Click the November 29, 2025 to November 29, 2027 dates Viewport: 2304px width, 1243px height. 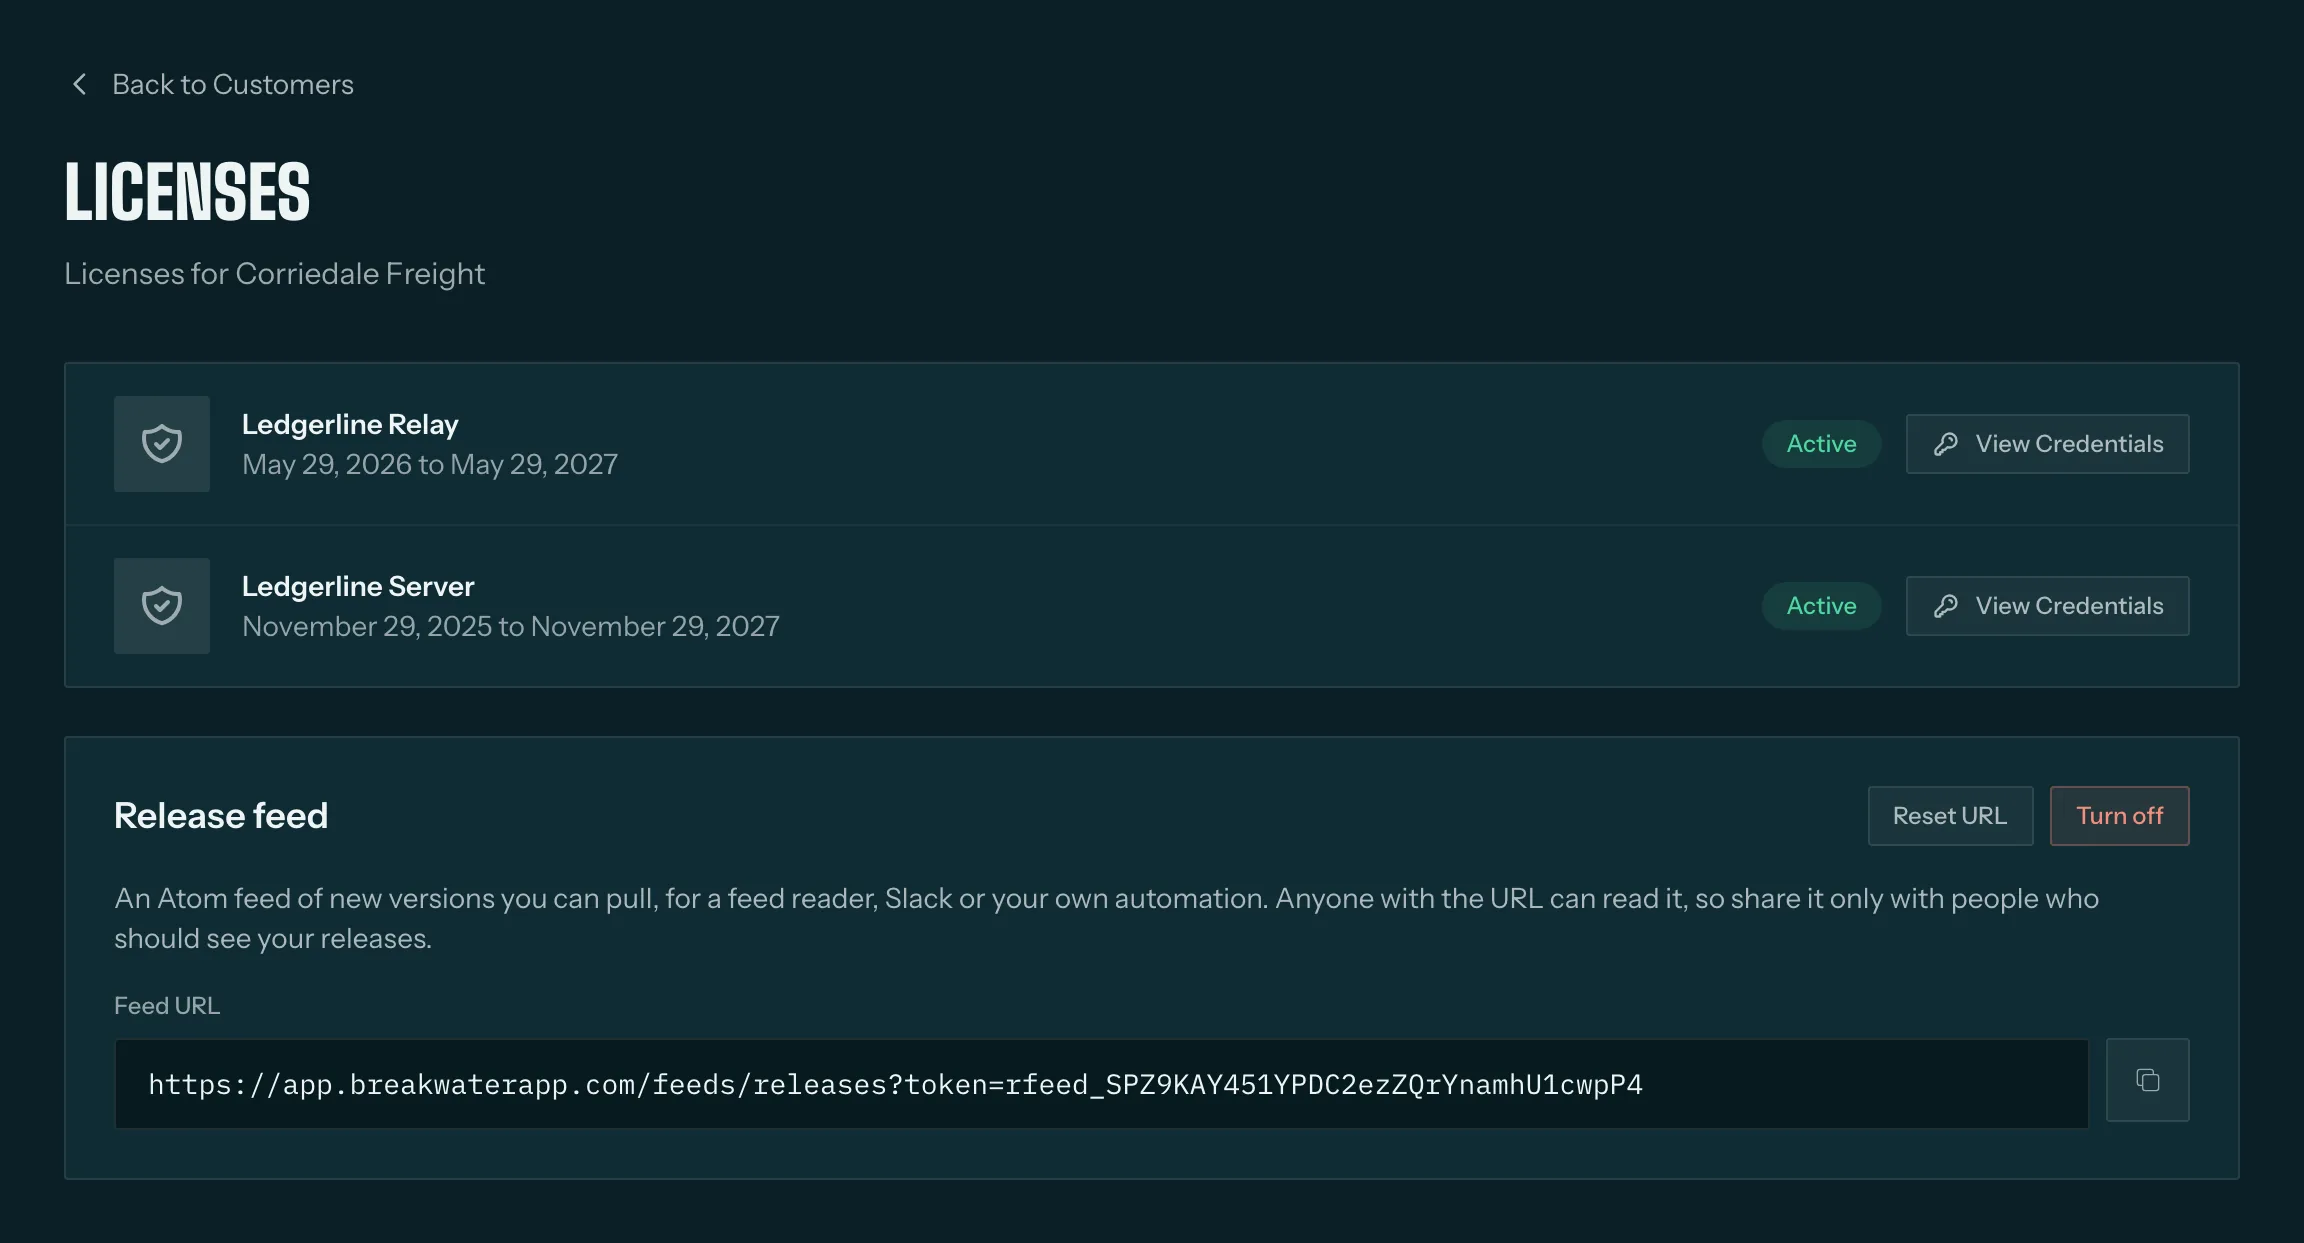coord(511,626)
